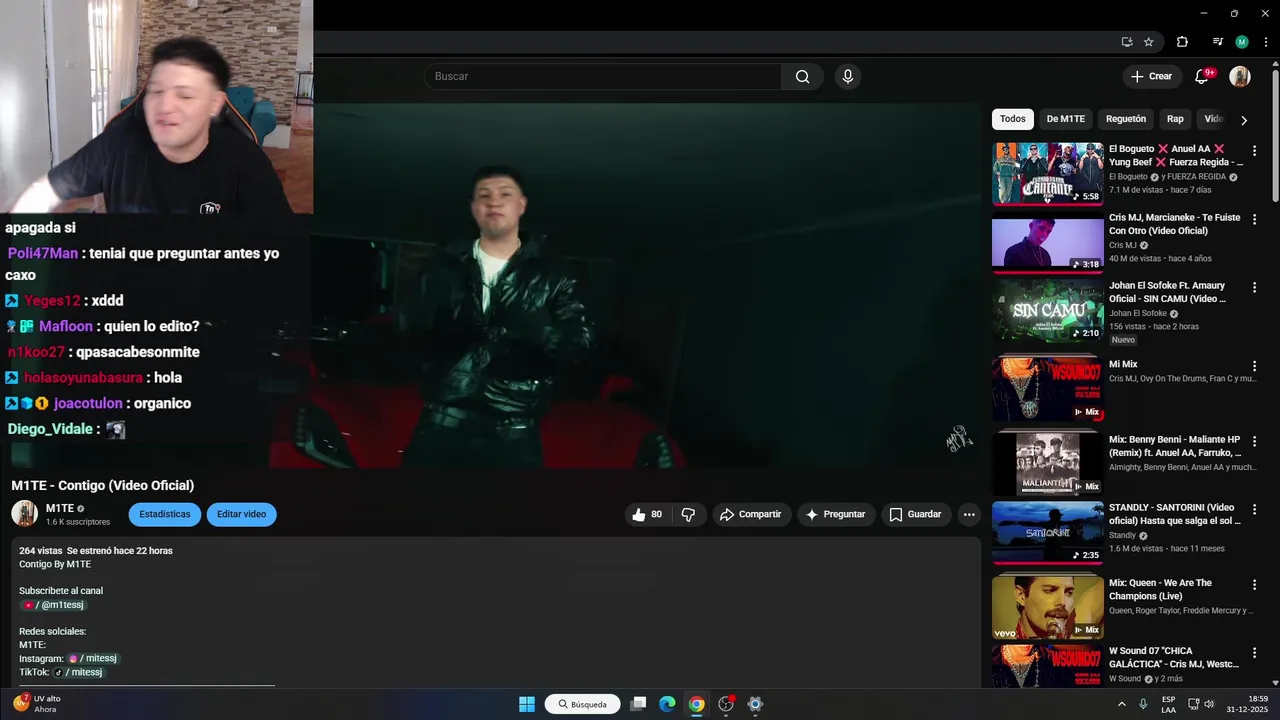Screen dimensions: 1280x720
Task: Open Google Chrome taskbar icon
Action: click(x=696, y=704)
